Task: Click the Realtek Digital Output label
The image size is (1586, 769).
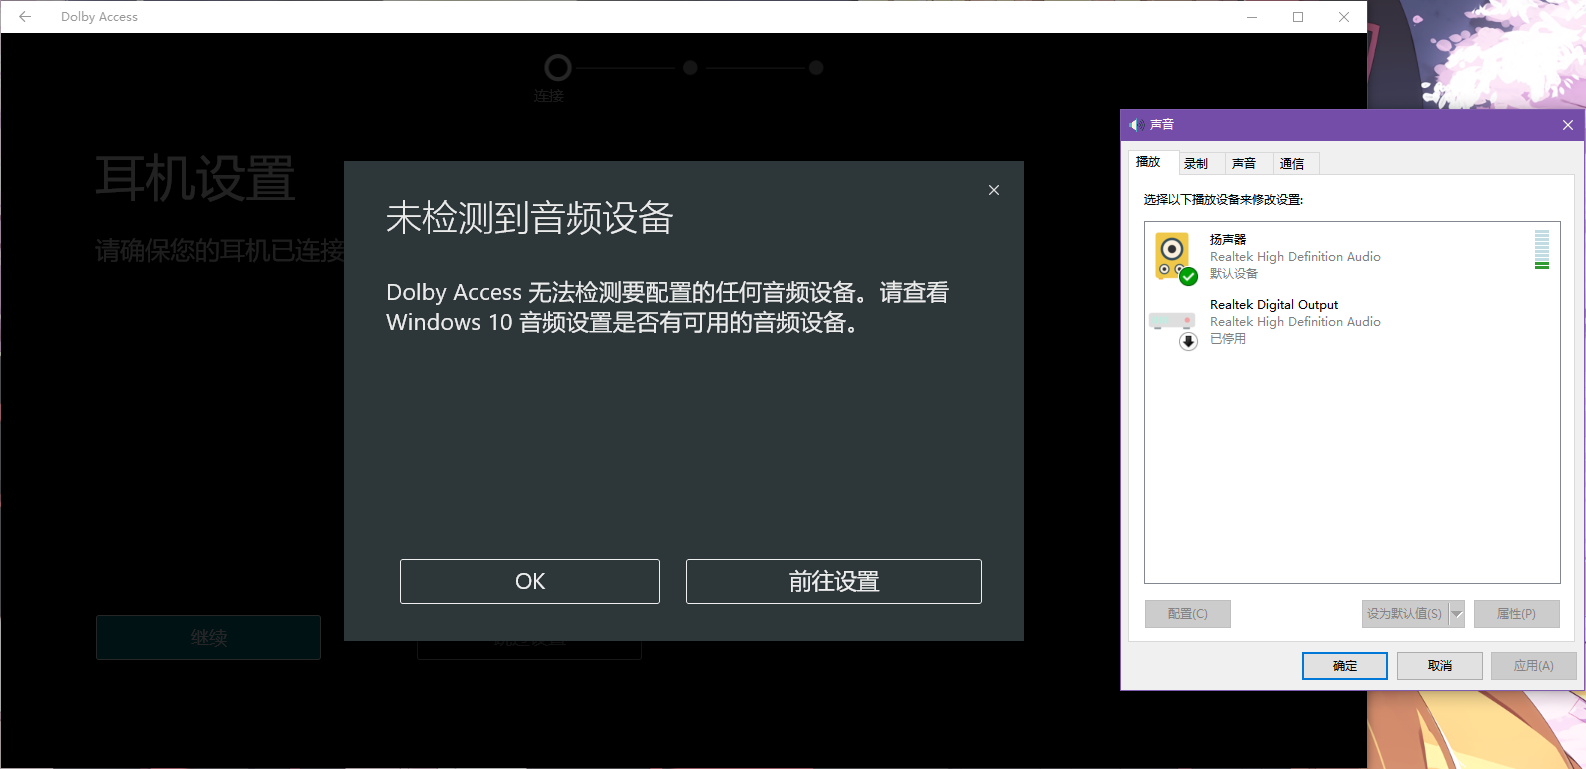Action: pos(1274,304)
